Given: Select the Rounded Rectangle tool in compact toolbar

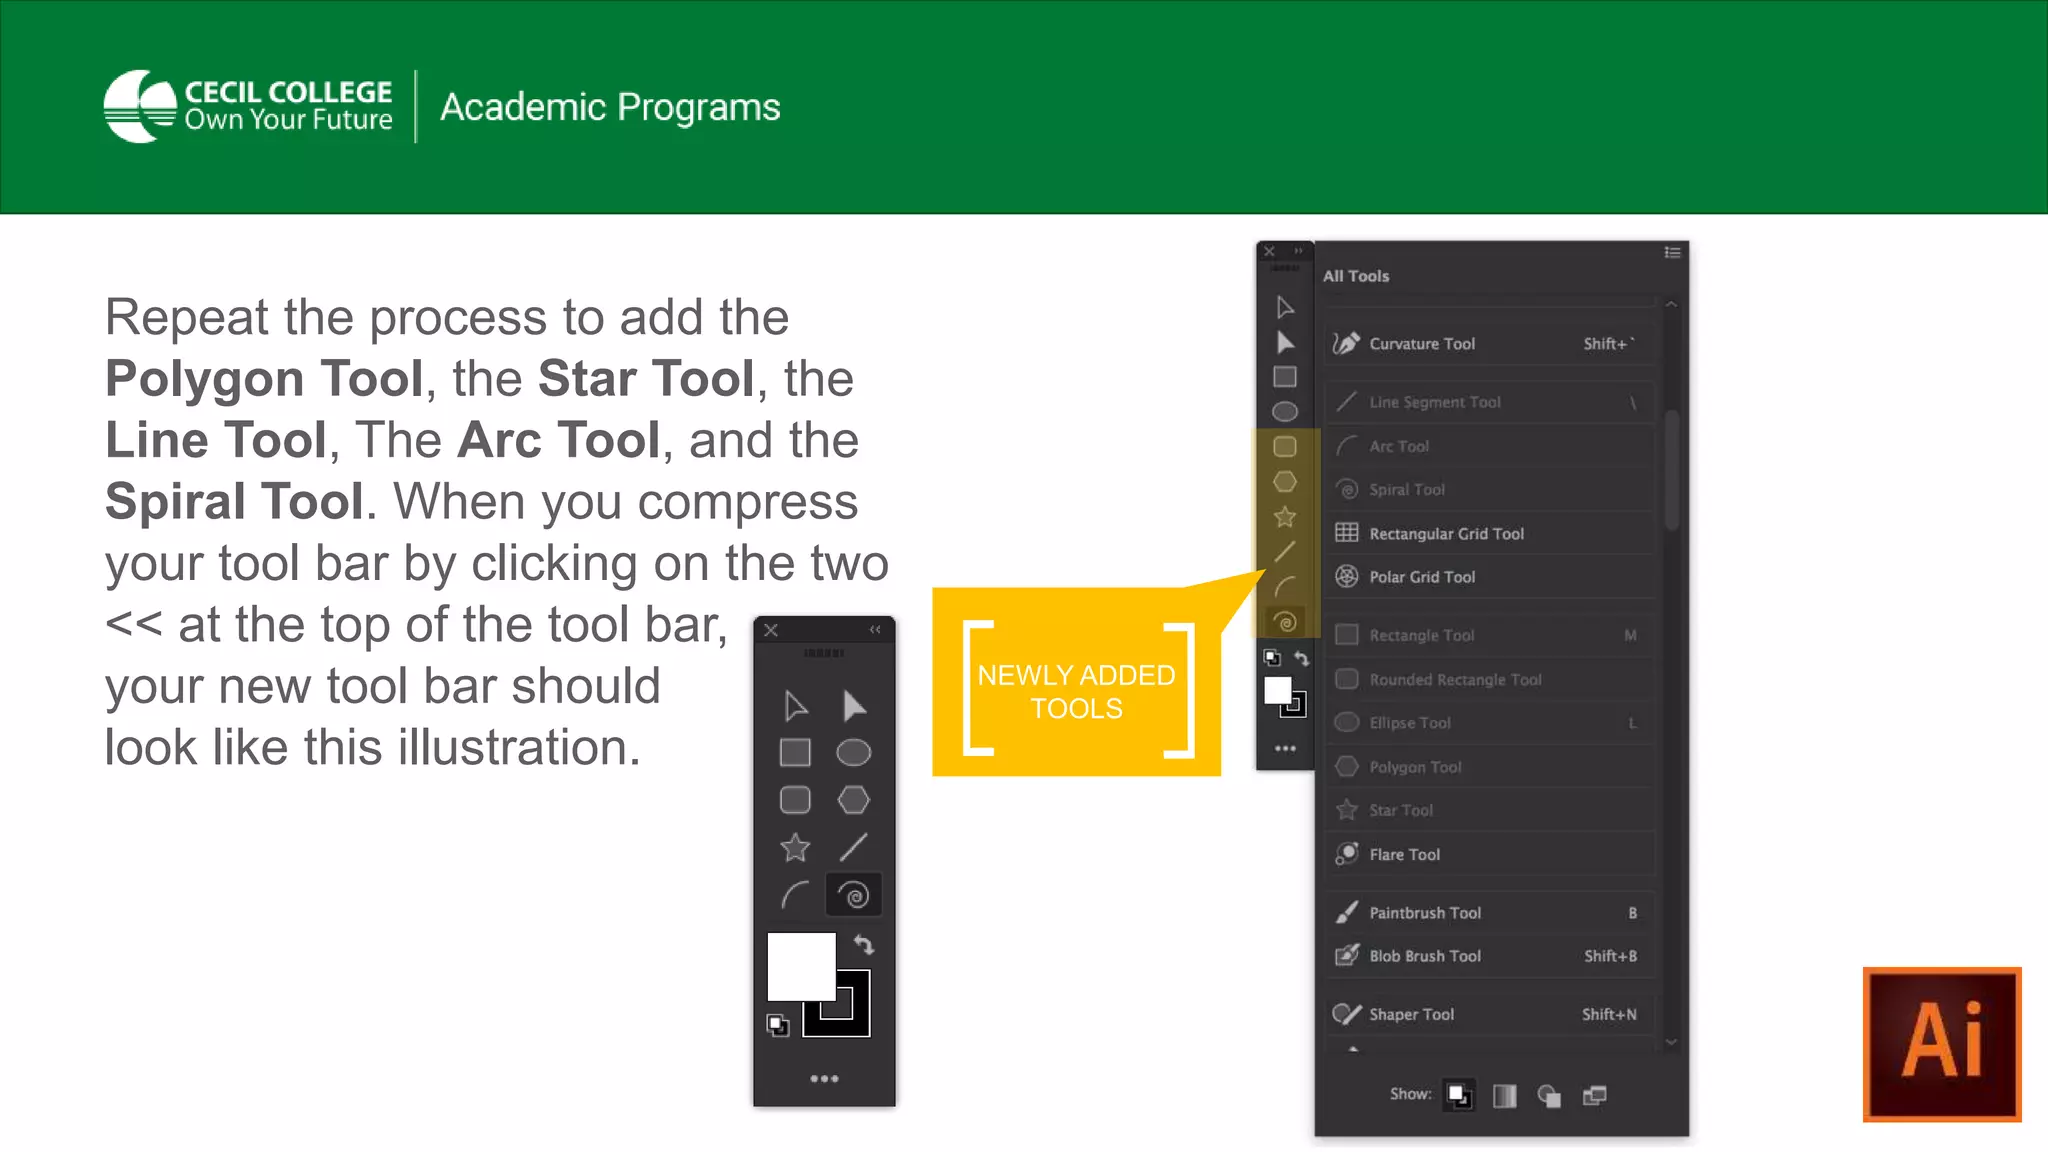Looking at the screenshot, I should point(795,800).
